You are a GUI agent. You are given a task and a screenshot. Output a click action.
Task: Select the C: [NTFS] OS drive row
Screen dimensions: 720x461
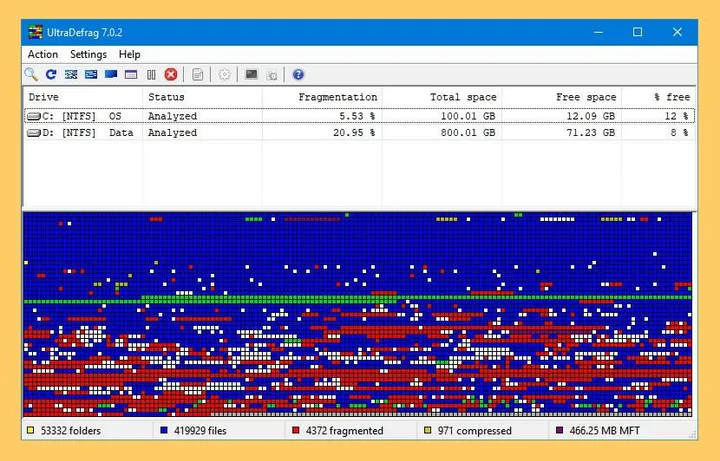coord(360,116)
